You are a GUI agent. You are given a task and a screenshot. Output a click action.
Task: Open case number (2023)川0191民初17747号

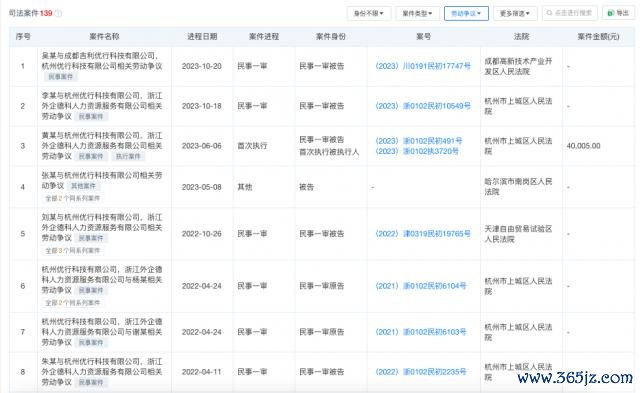(x=423, y=66)
